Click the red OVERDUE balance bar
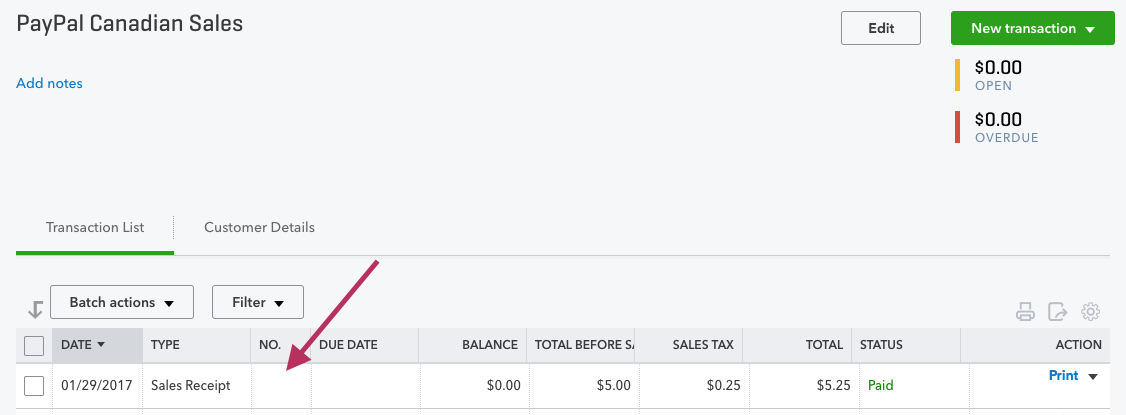 tap(957, 127)
